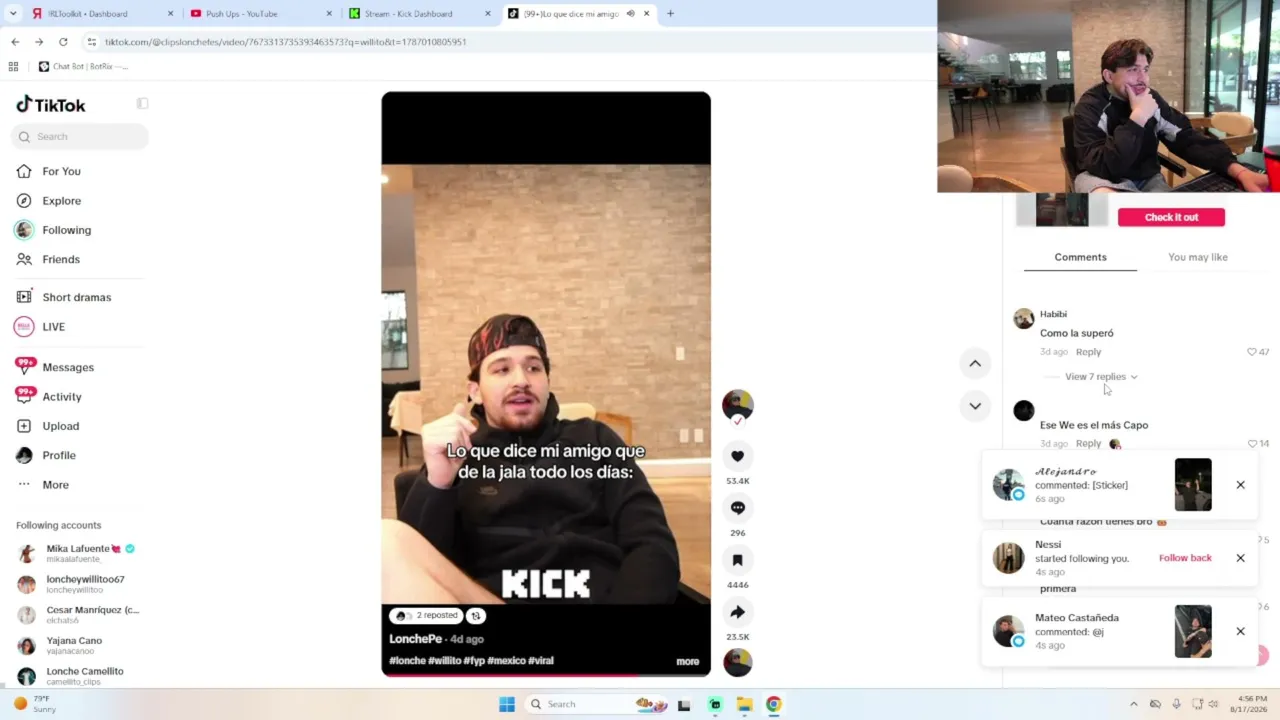Dismiss the Nessi follow notification
This screenshot has height=720, width=1280.
[x=1240, y=558]
